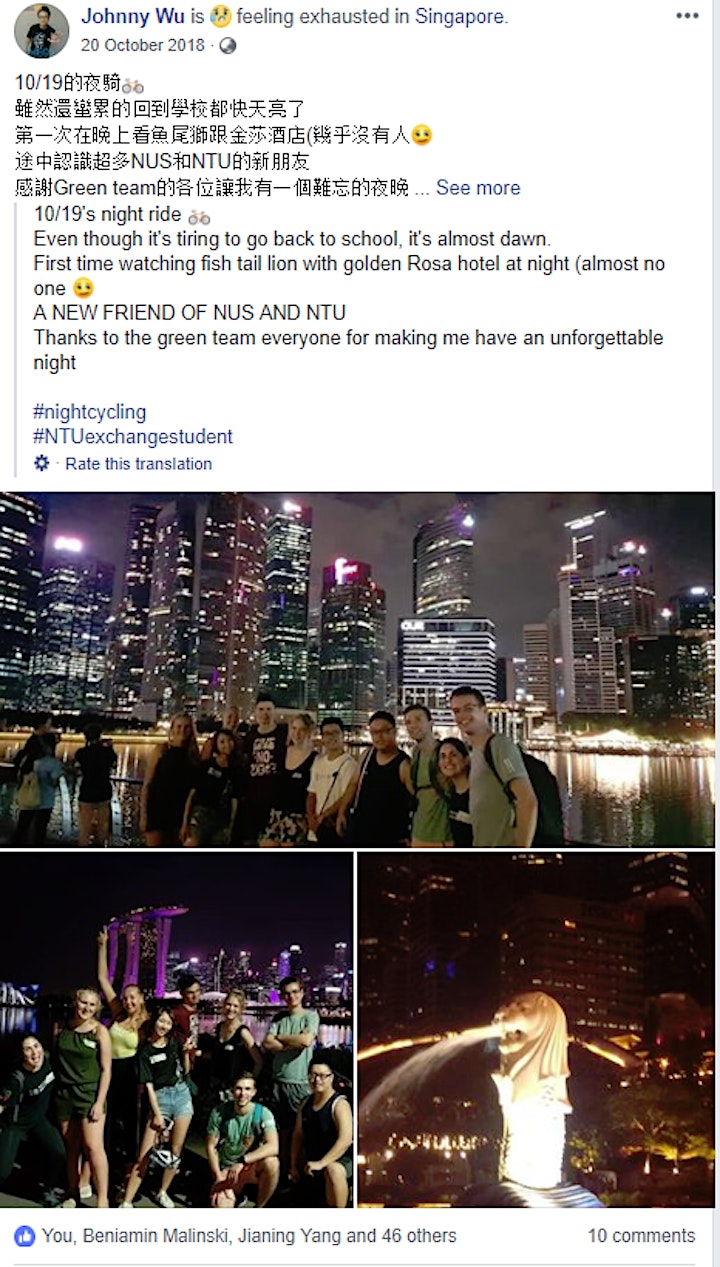The image size is (720, 1267).
Task: Click the public globe privacy icon
Action: pyautogui.click(x=227, y=45)
